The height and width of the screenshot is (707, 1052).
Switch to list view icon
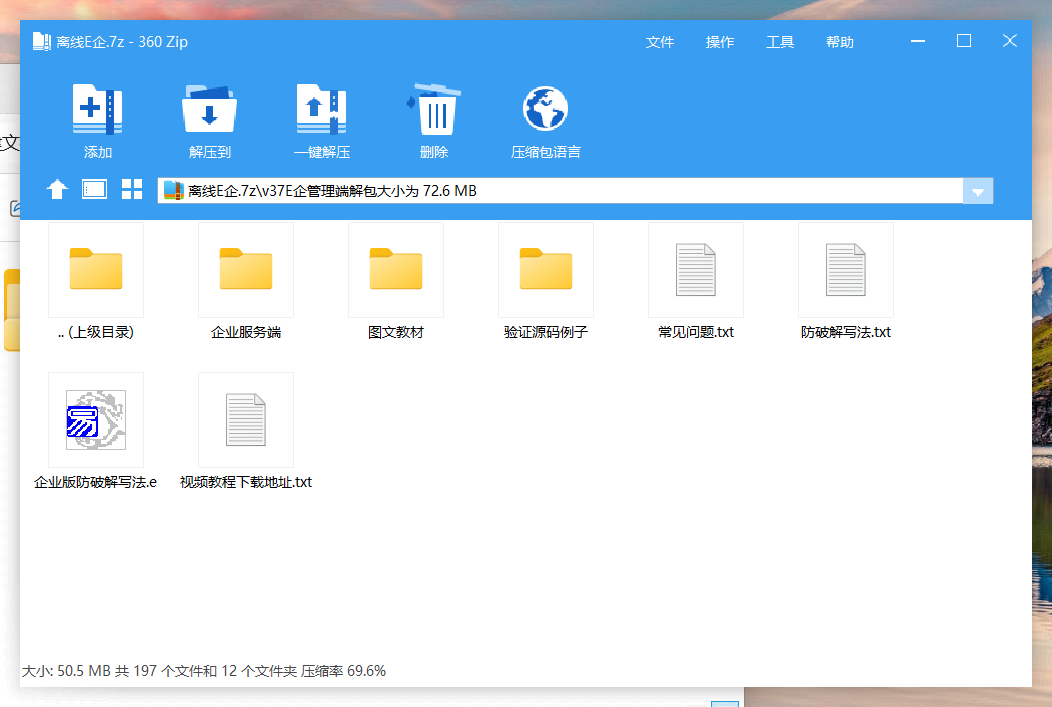click(95, 190)
